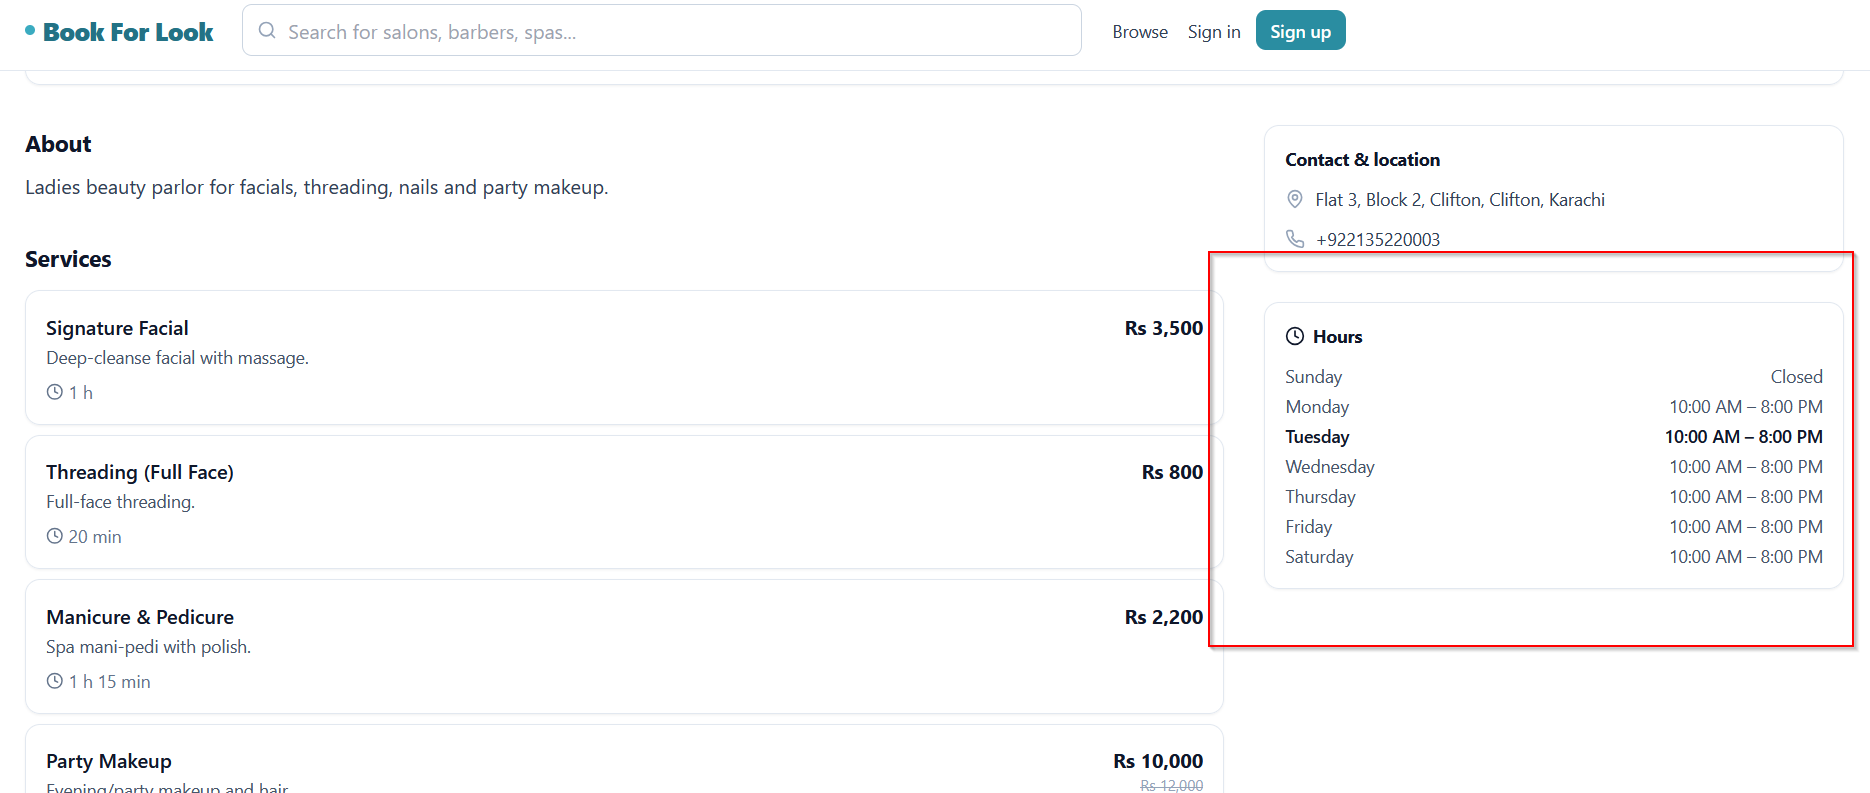The width and height of the screenshot is (1870, 793).
Task: Click the Wednesday hours row
Action: 1554,467
